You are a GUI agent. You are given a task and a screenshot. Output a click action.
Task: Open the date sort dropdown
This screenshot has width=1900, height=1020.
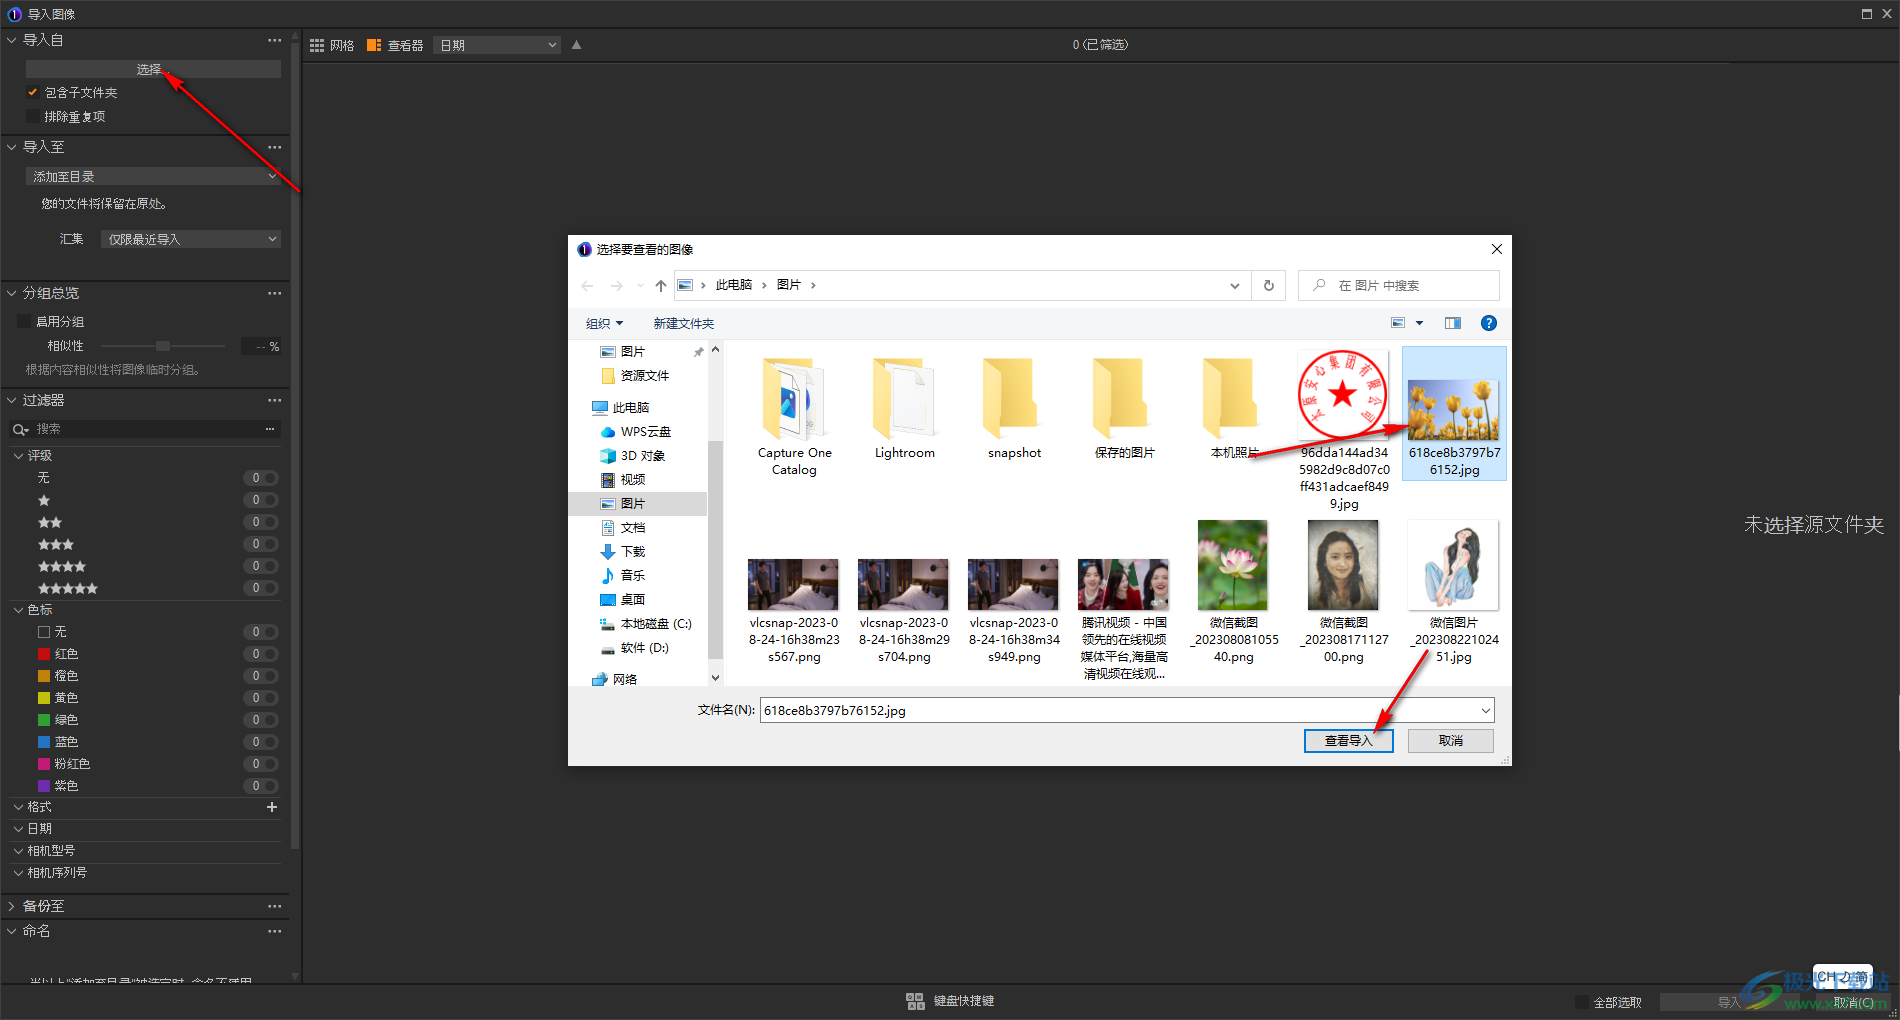pyautogui.click(x=497, y=45)
